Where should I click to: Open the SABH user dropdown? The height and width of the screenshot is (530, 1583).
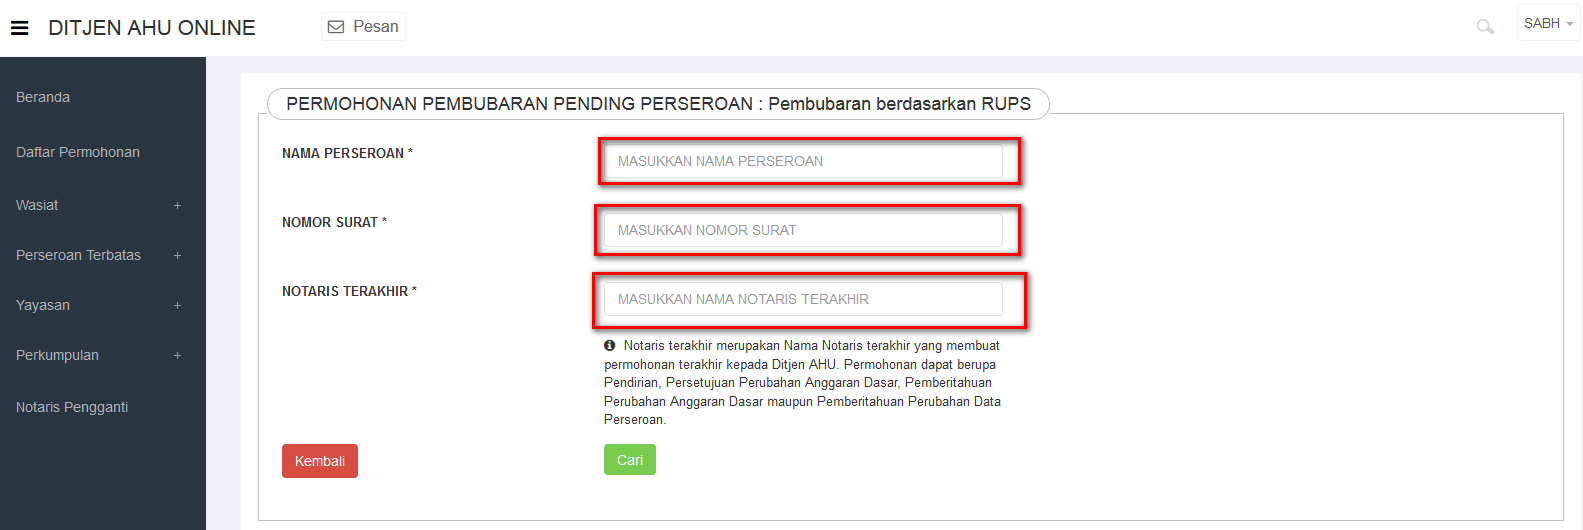pos(1547,23)
